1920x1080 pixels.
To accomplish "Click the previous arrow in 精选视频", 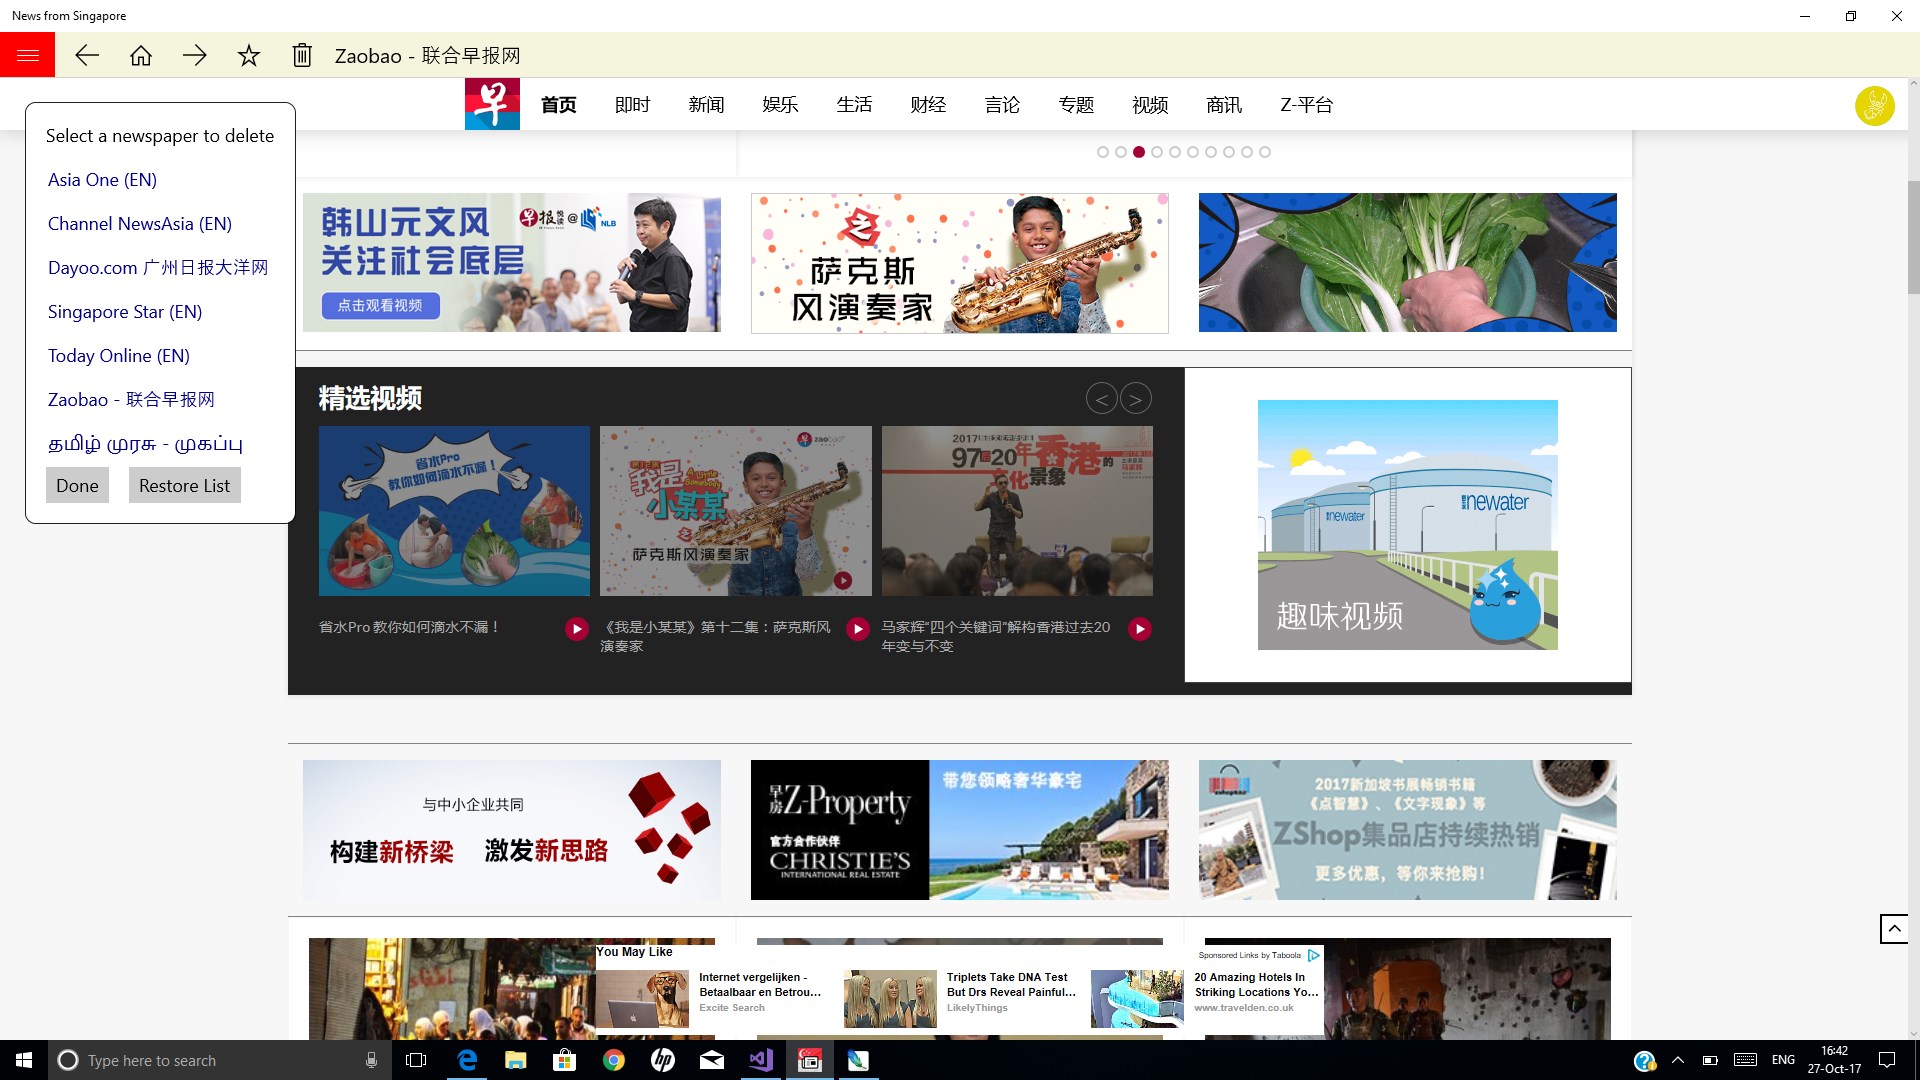I will (x=1101, y=399).
